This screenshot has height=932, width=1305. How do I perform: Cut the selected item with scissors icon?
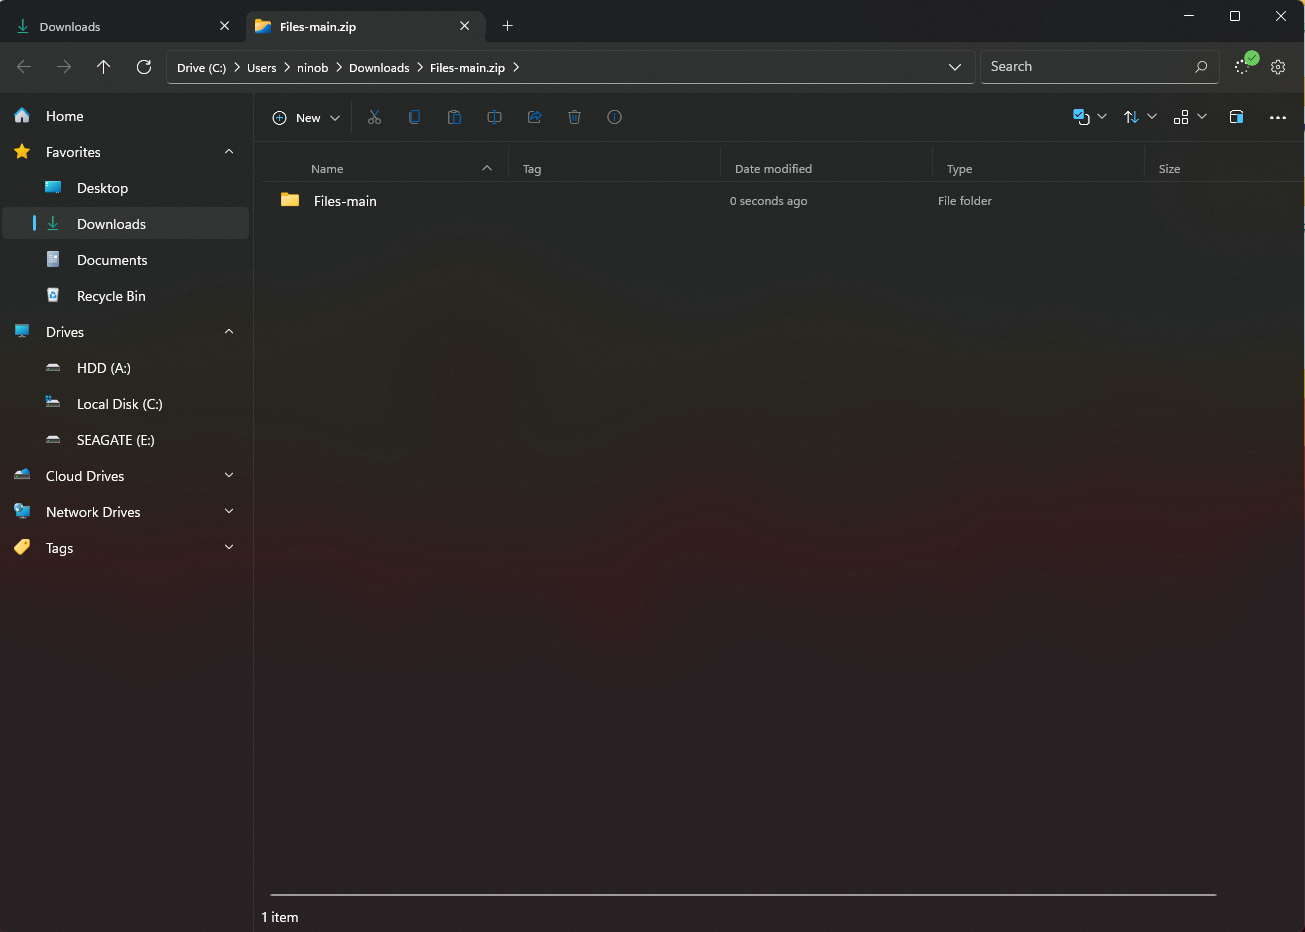pos(374,117)
